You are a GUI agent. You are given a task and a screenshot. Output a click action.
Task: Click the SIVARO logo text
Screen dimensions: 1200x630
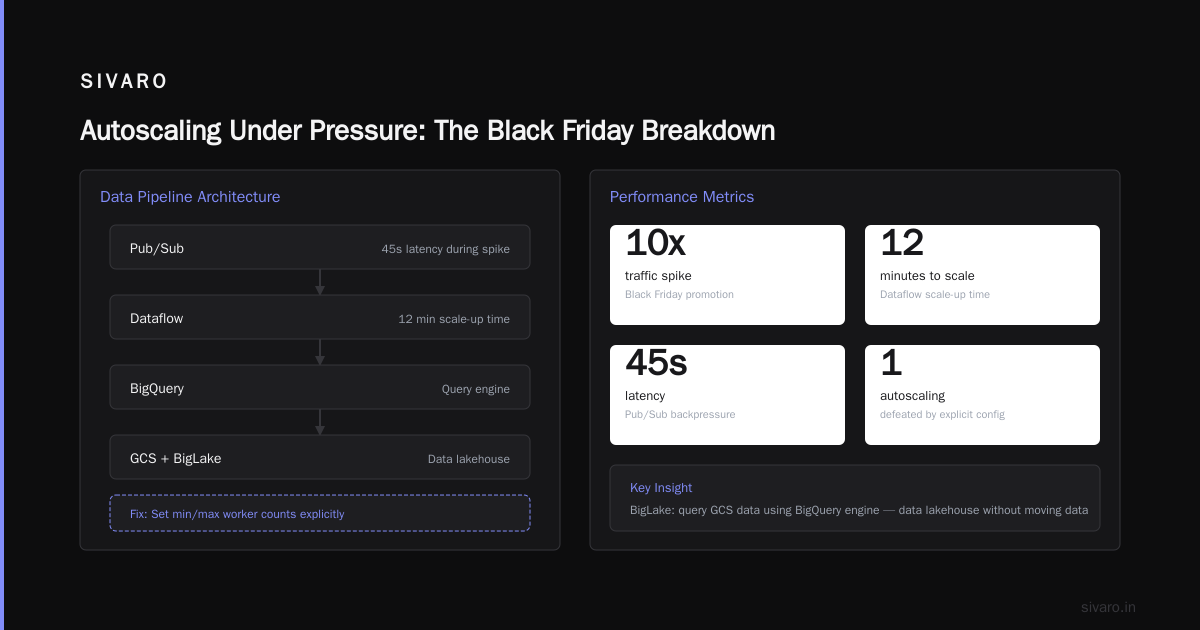tap(124, 82)
